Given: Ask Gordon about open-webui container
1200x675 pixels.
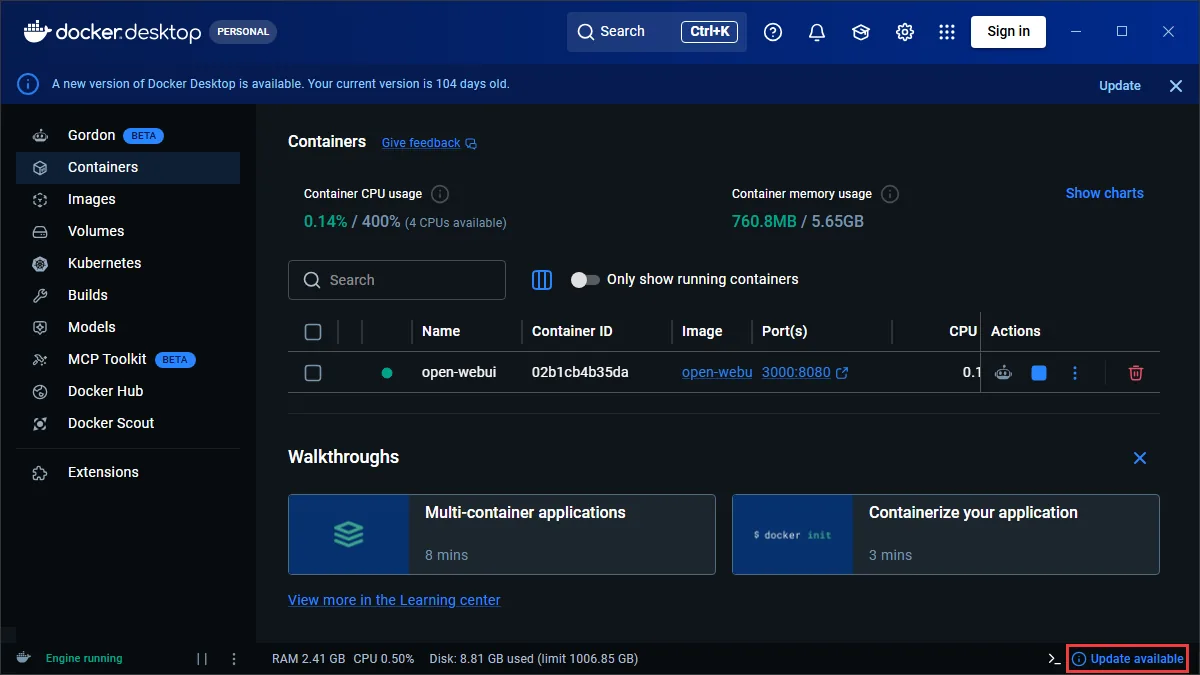Looking at the screenshot, I should [1003, 373].
